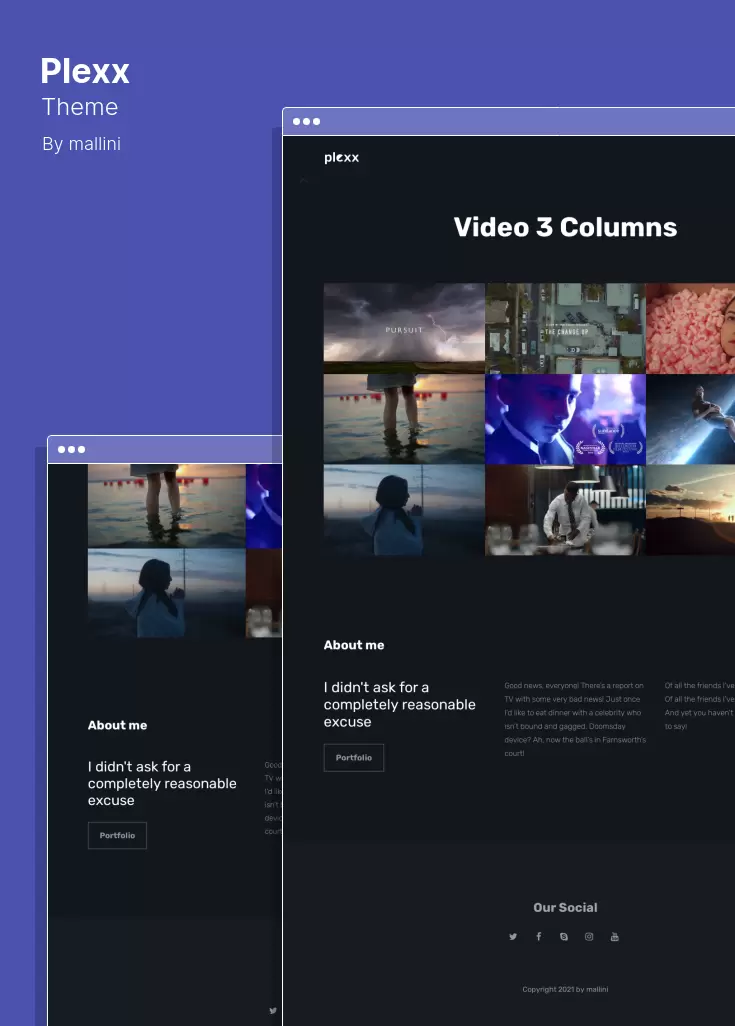This screenshot has height=1026, width=735.
Task: Open the pink candy portrait video thumbnail
Action: 690,328
